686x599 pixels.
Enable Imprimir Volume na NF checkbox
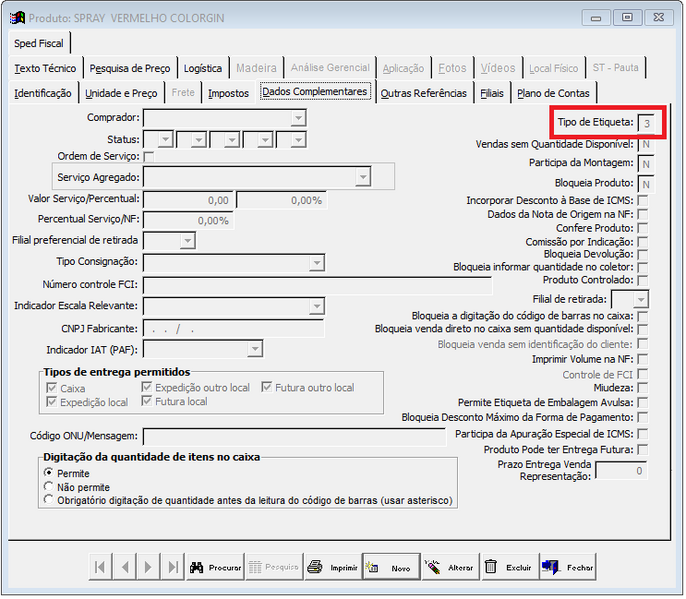point(643,359)
